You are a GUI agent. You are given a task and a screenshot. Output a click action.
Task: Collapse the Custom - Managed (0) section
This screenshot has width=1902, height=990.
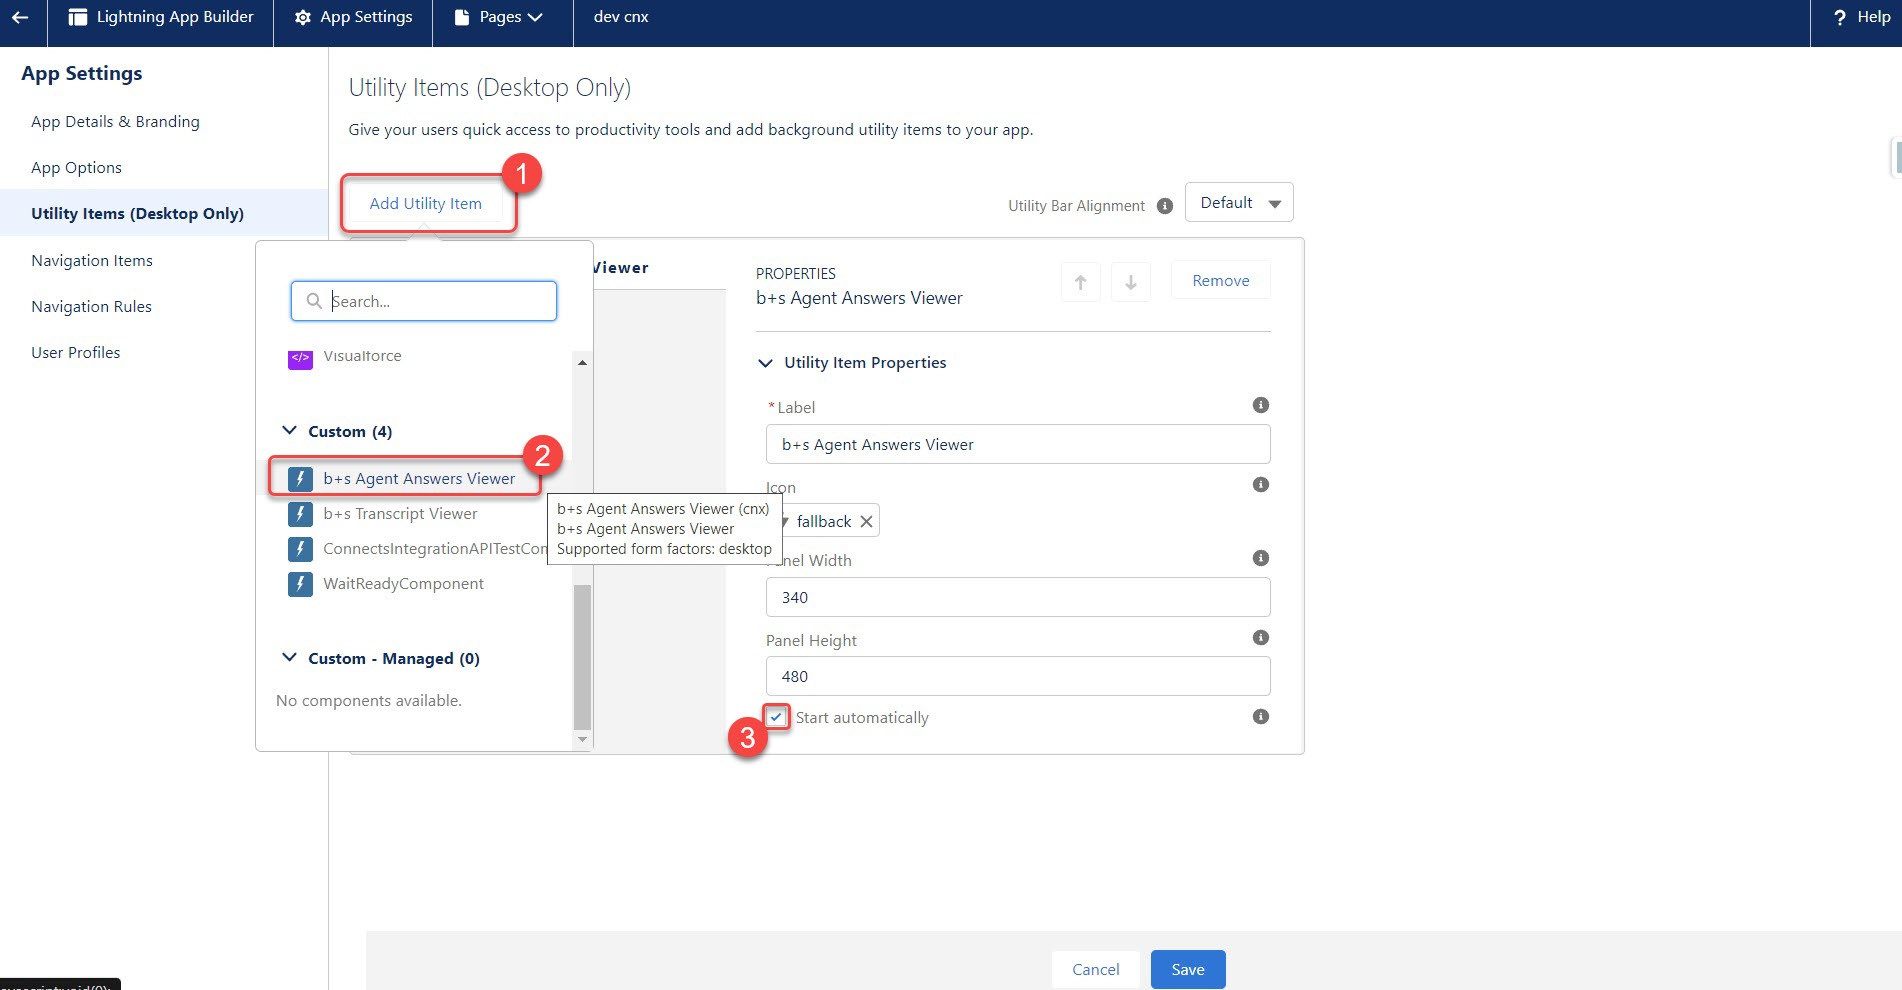pyautogui.click(x=290, y=658)
